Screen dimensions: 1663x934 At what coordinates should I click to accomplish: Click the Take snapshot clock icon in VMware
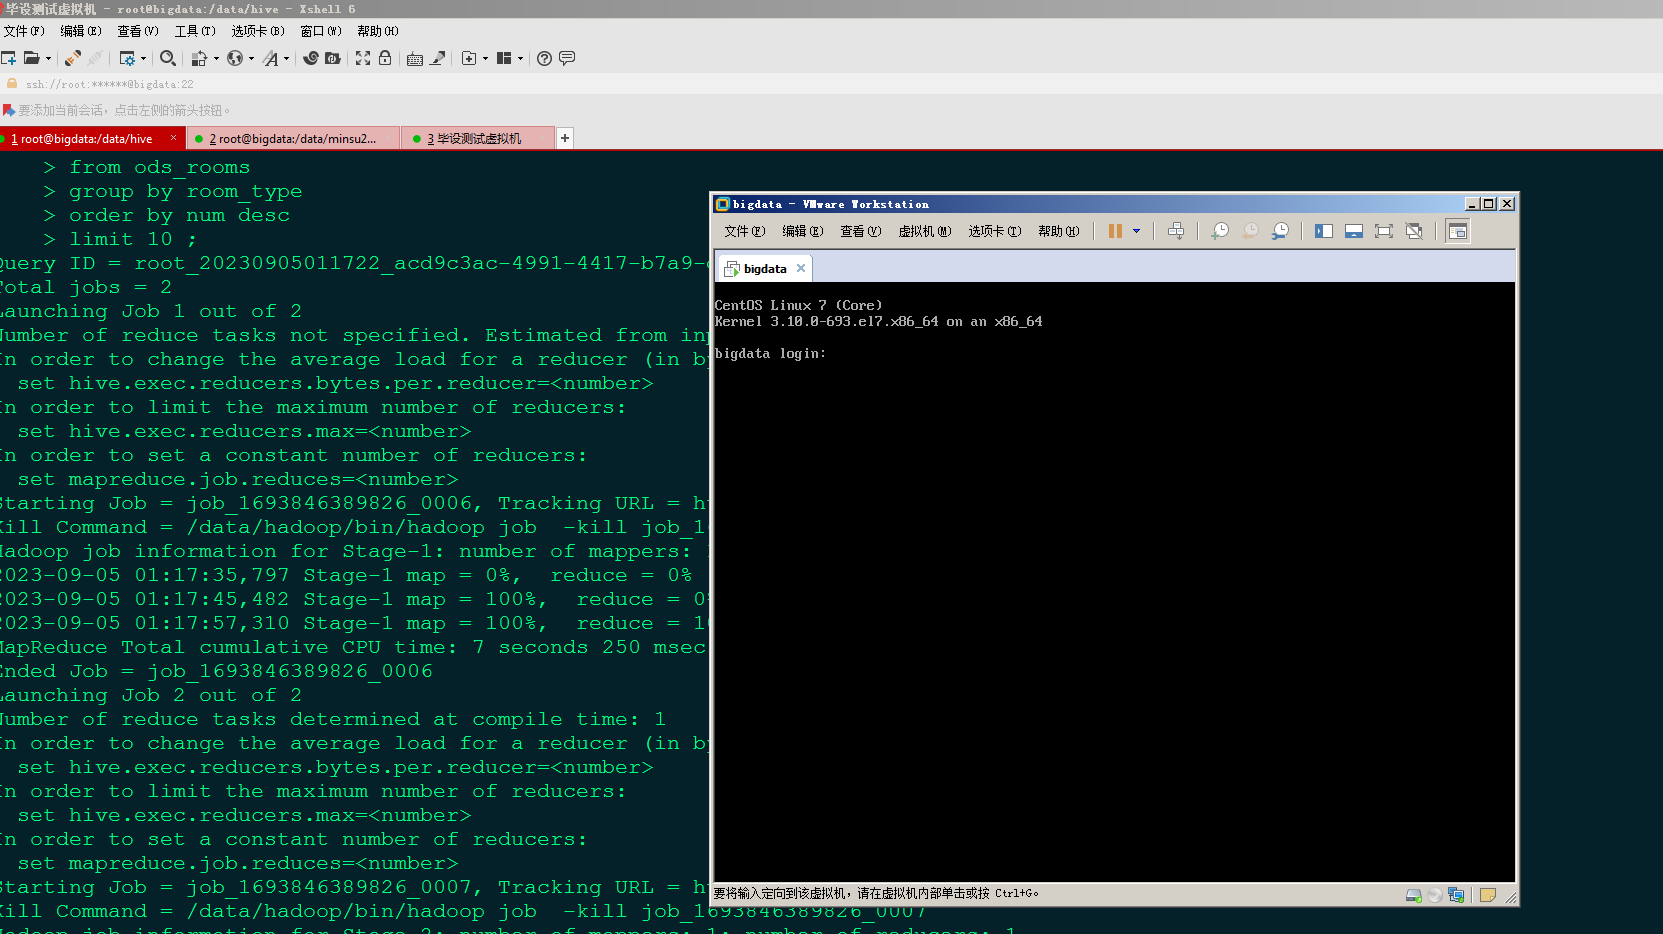coord(1220,231)
